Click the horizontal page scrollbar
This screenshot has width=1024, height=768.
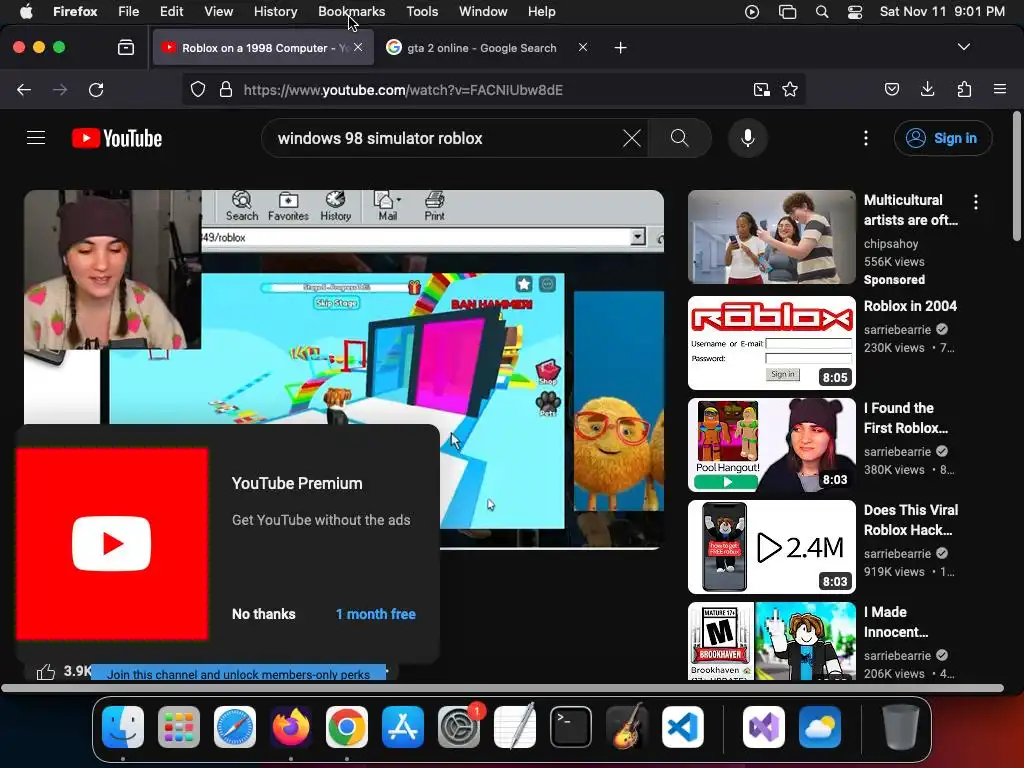coord(502,688)
